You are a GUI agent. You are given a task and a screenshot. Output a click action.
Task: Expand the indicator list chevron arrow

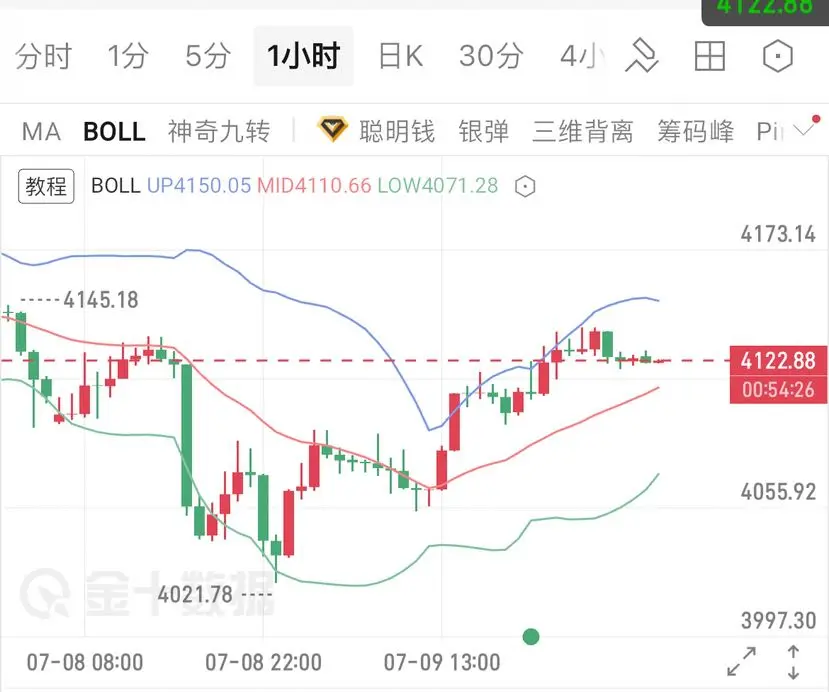pyautogui.click(x=804, y=129)
